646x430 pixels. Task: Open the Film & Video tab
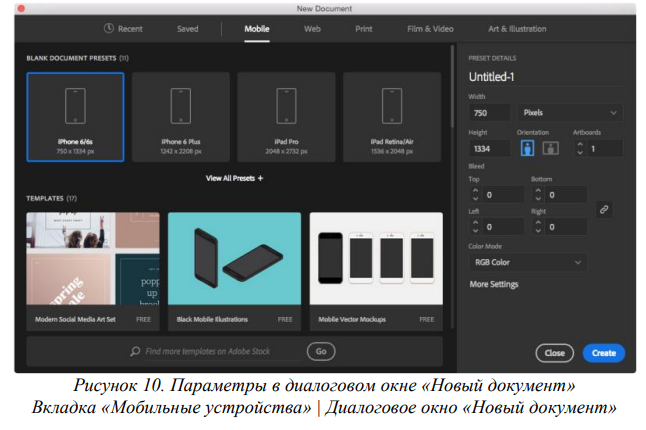430,29
